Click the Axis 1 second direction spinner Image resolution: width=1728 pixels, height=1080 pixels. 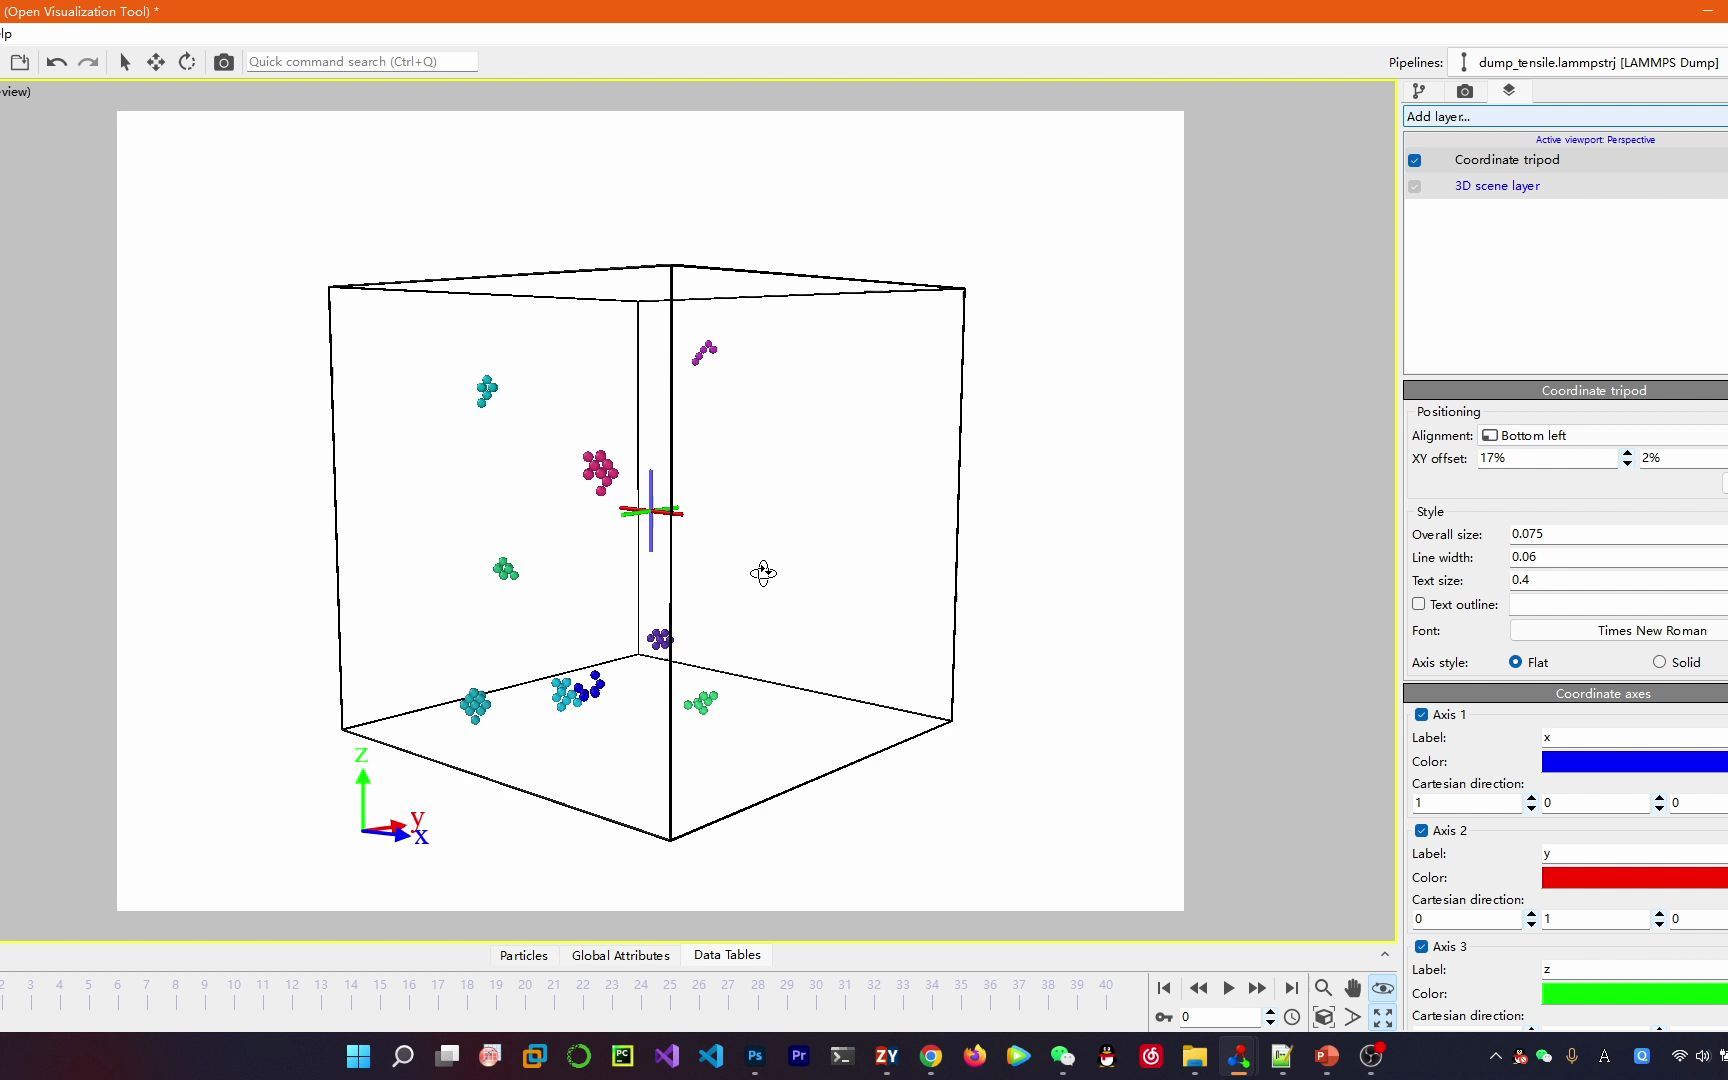[1659, 803]
